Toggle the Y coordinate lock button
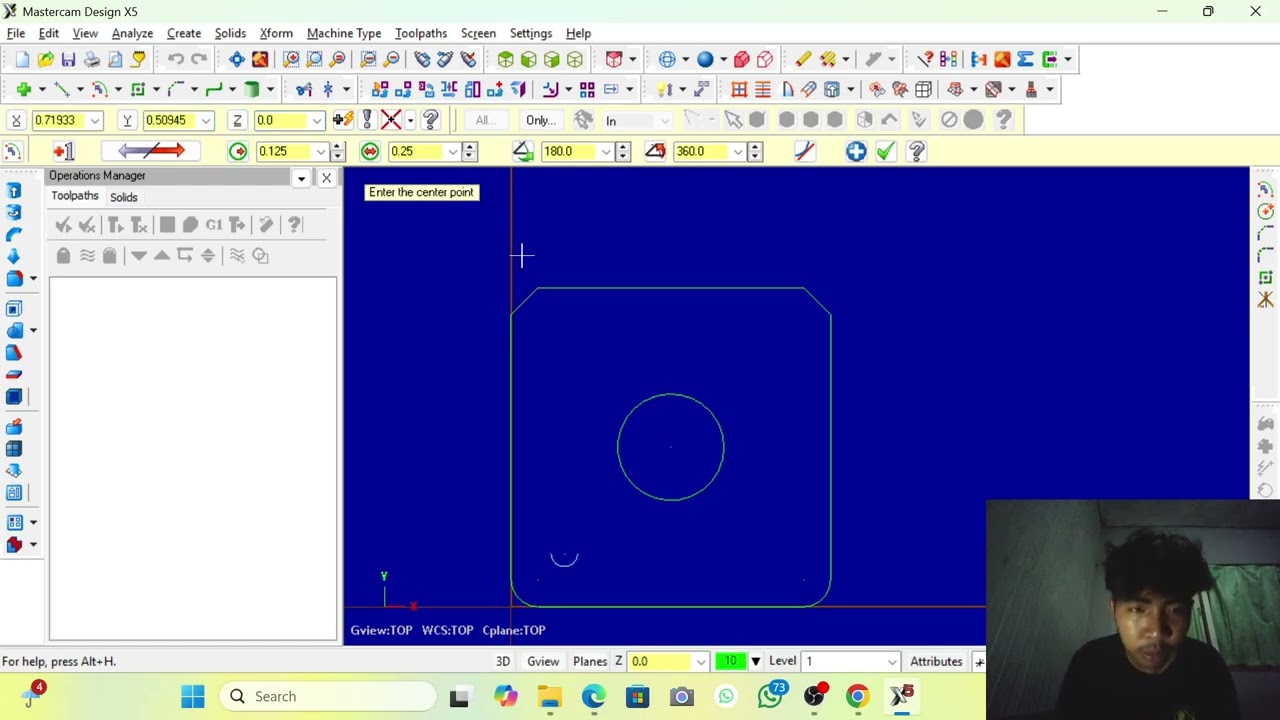Viewport: 1280px width, 720px height. pos(127,120)
